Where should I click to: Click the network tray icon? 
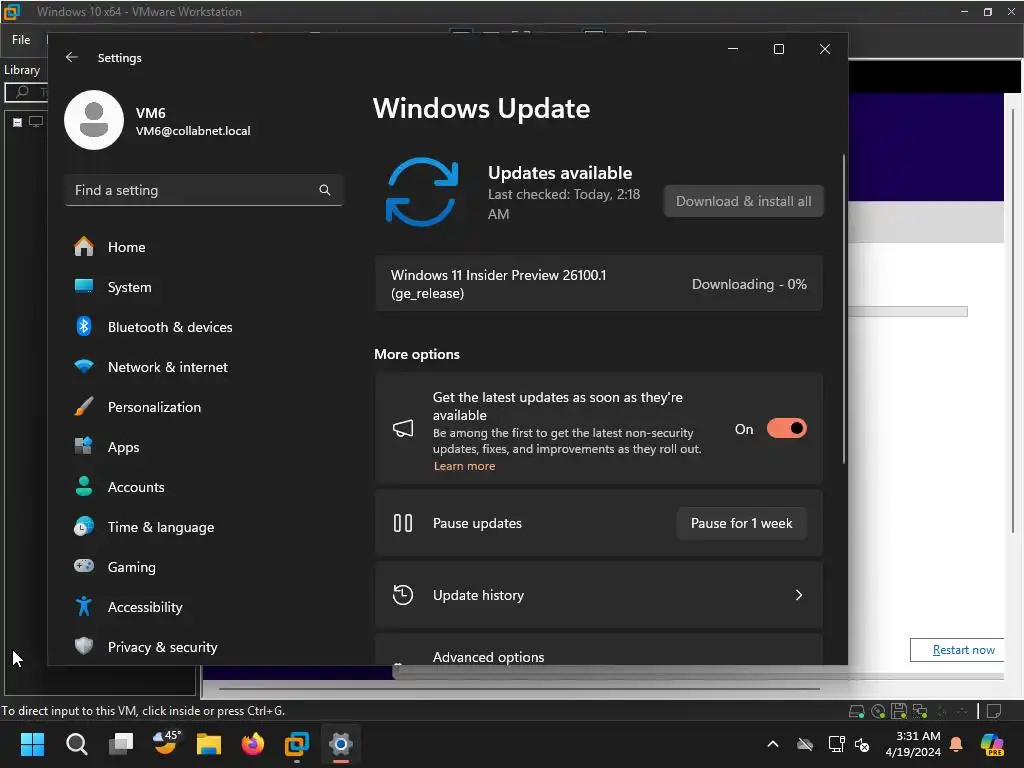click(x=836, y=744)
